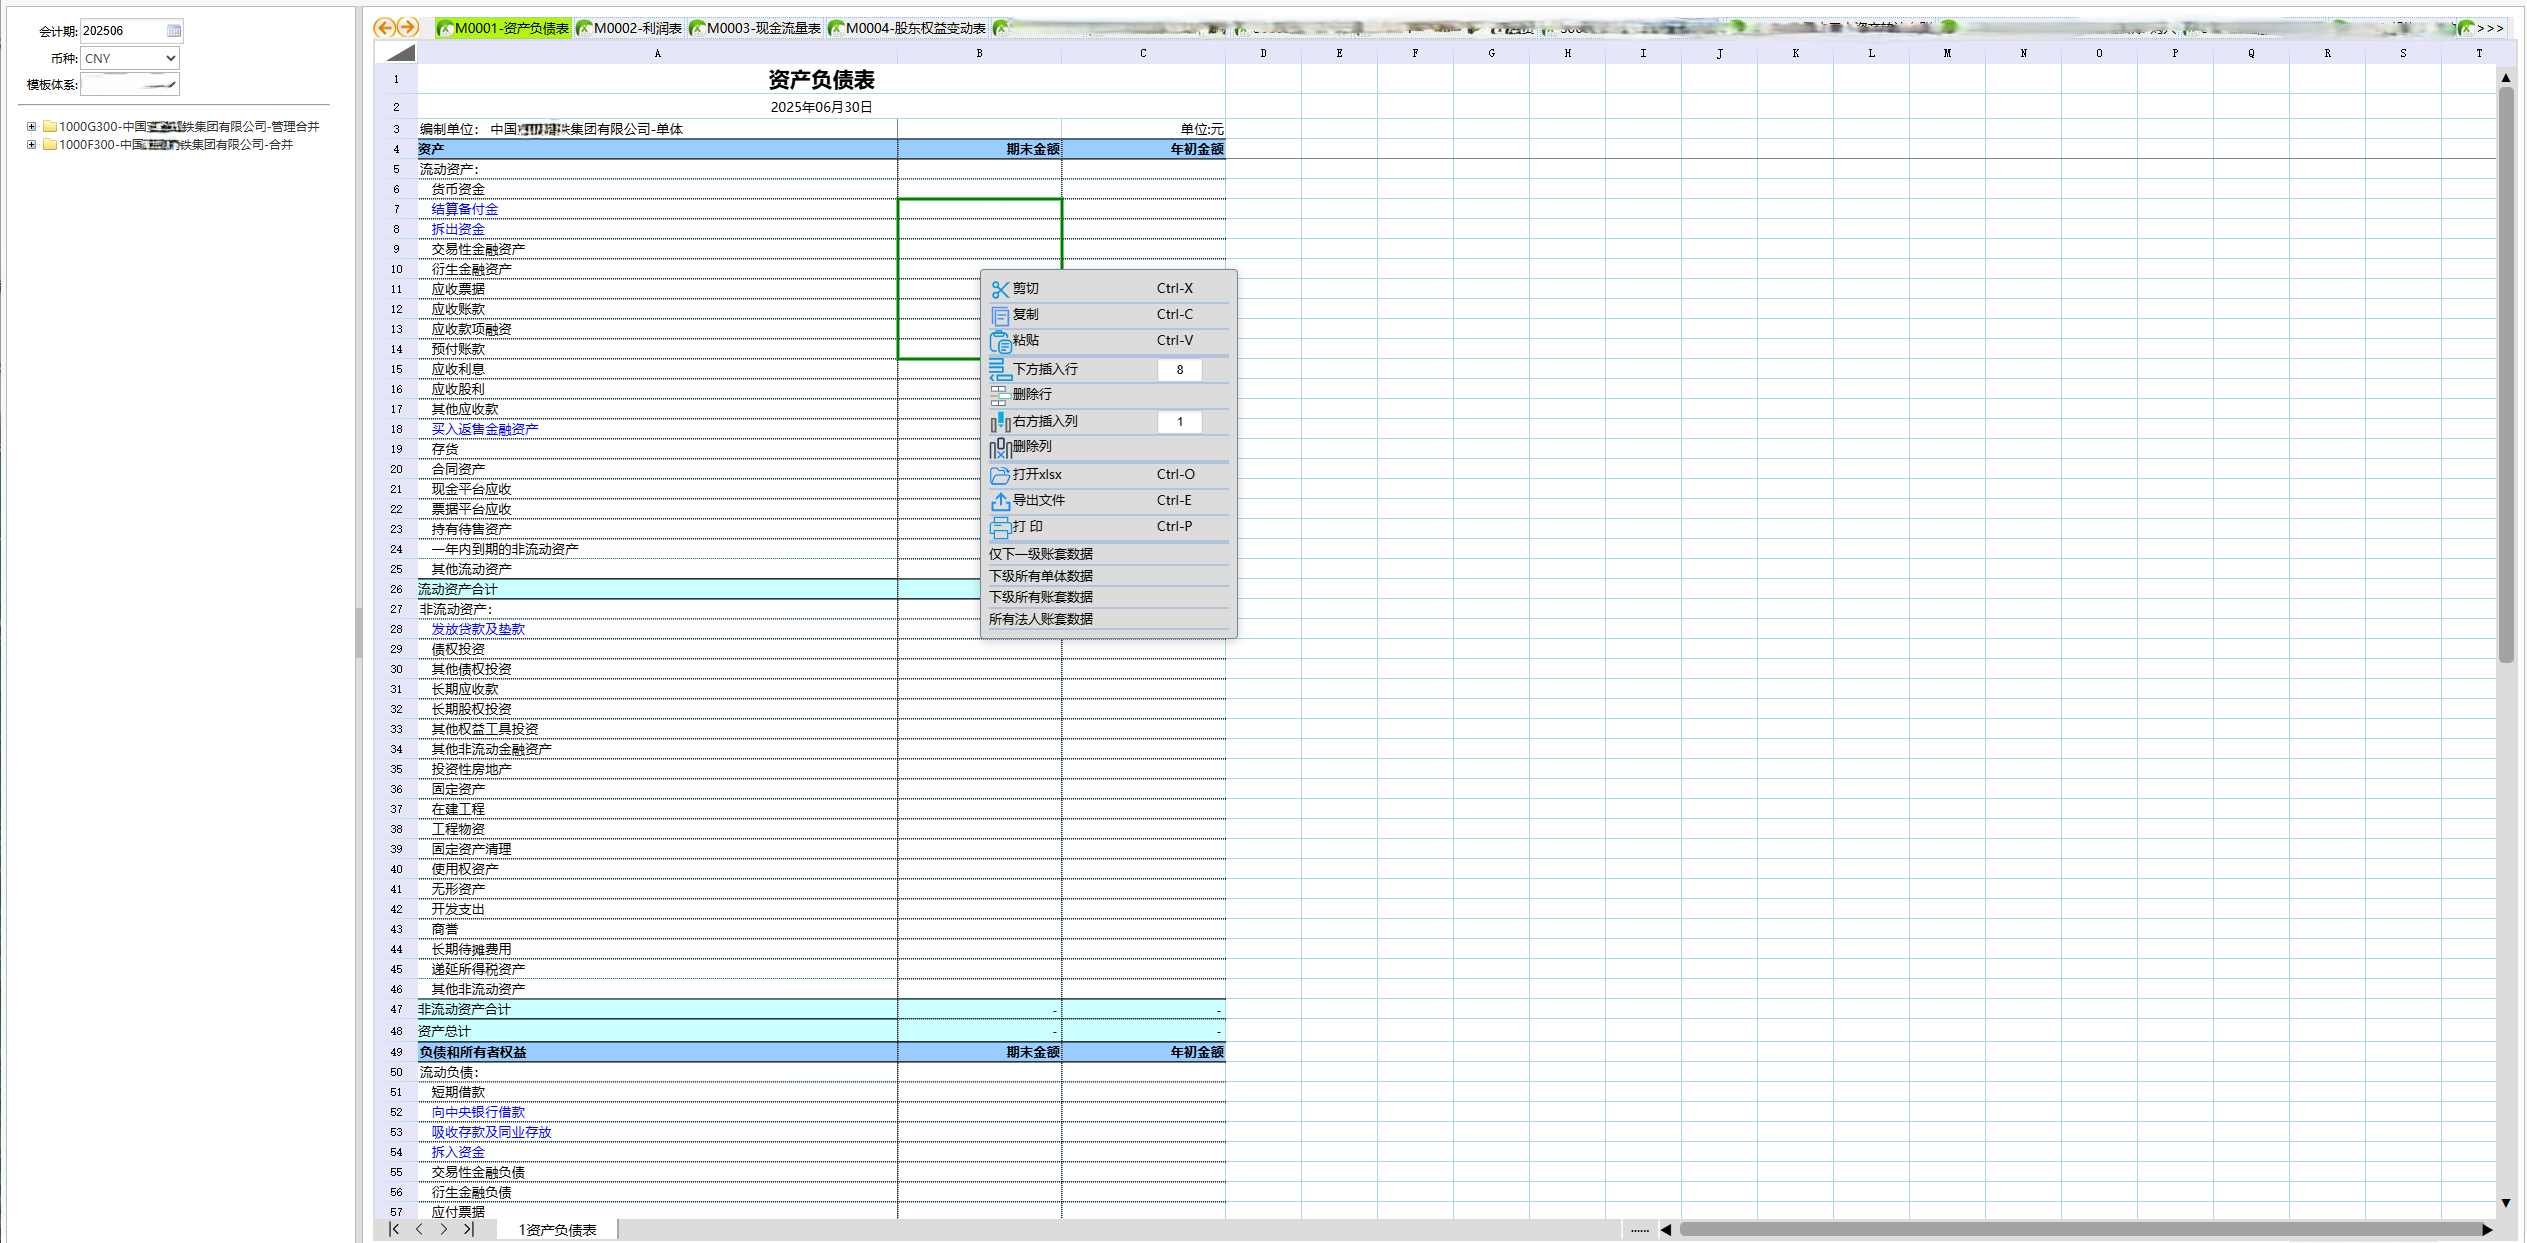Click the horizontal scrollbar right arrow
2527x1243 pixels.
(x=2488, y=1230)
